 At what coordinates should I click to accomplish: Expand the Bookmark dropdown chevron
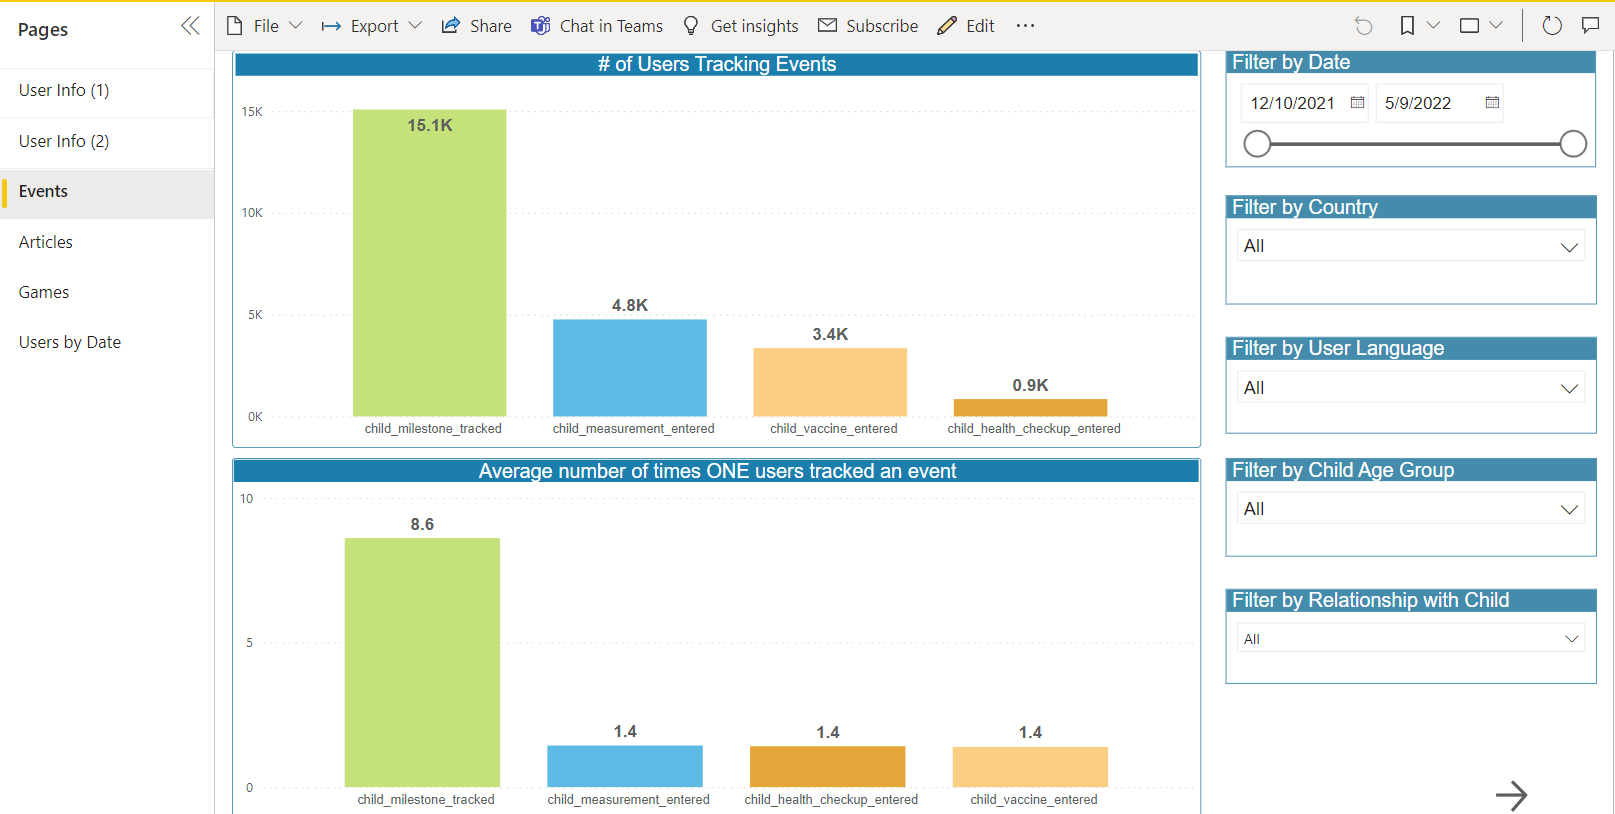[x=1433, y=26]
